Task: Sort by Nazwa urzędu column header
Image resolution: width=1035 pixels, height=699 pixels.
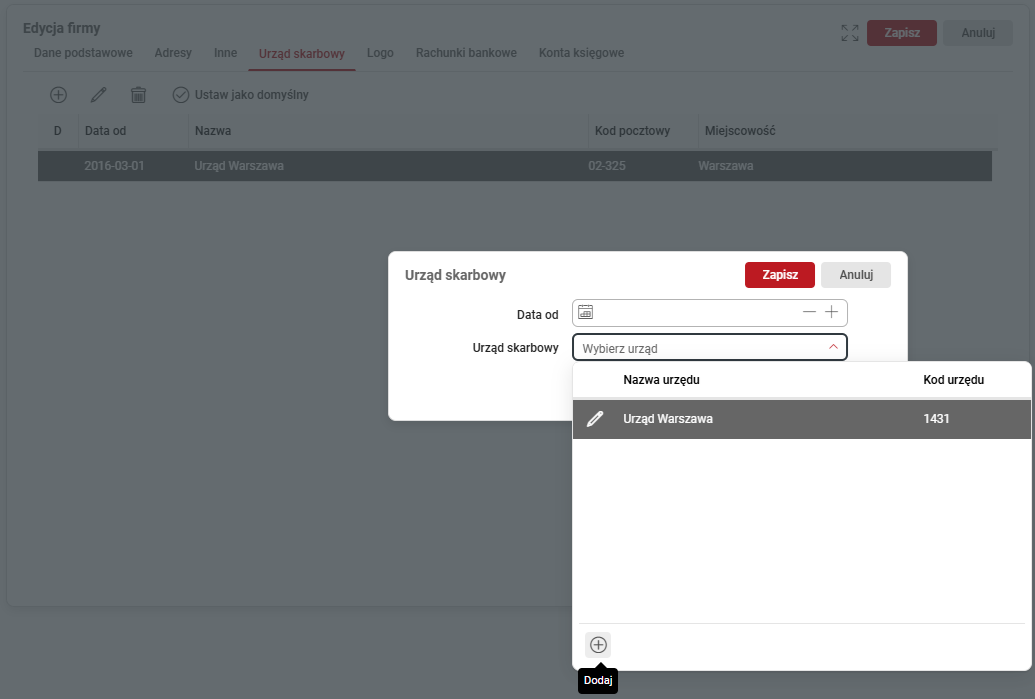Action: pyautogui.click(x=661, y=380)
